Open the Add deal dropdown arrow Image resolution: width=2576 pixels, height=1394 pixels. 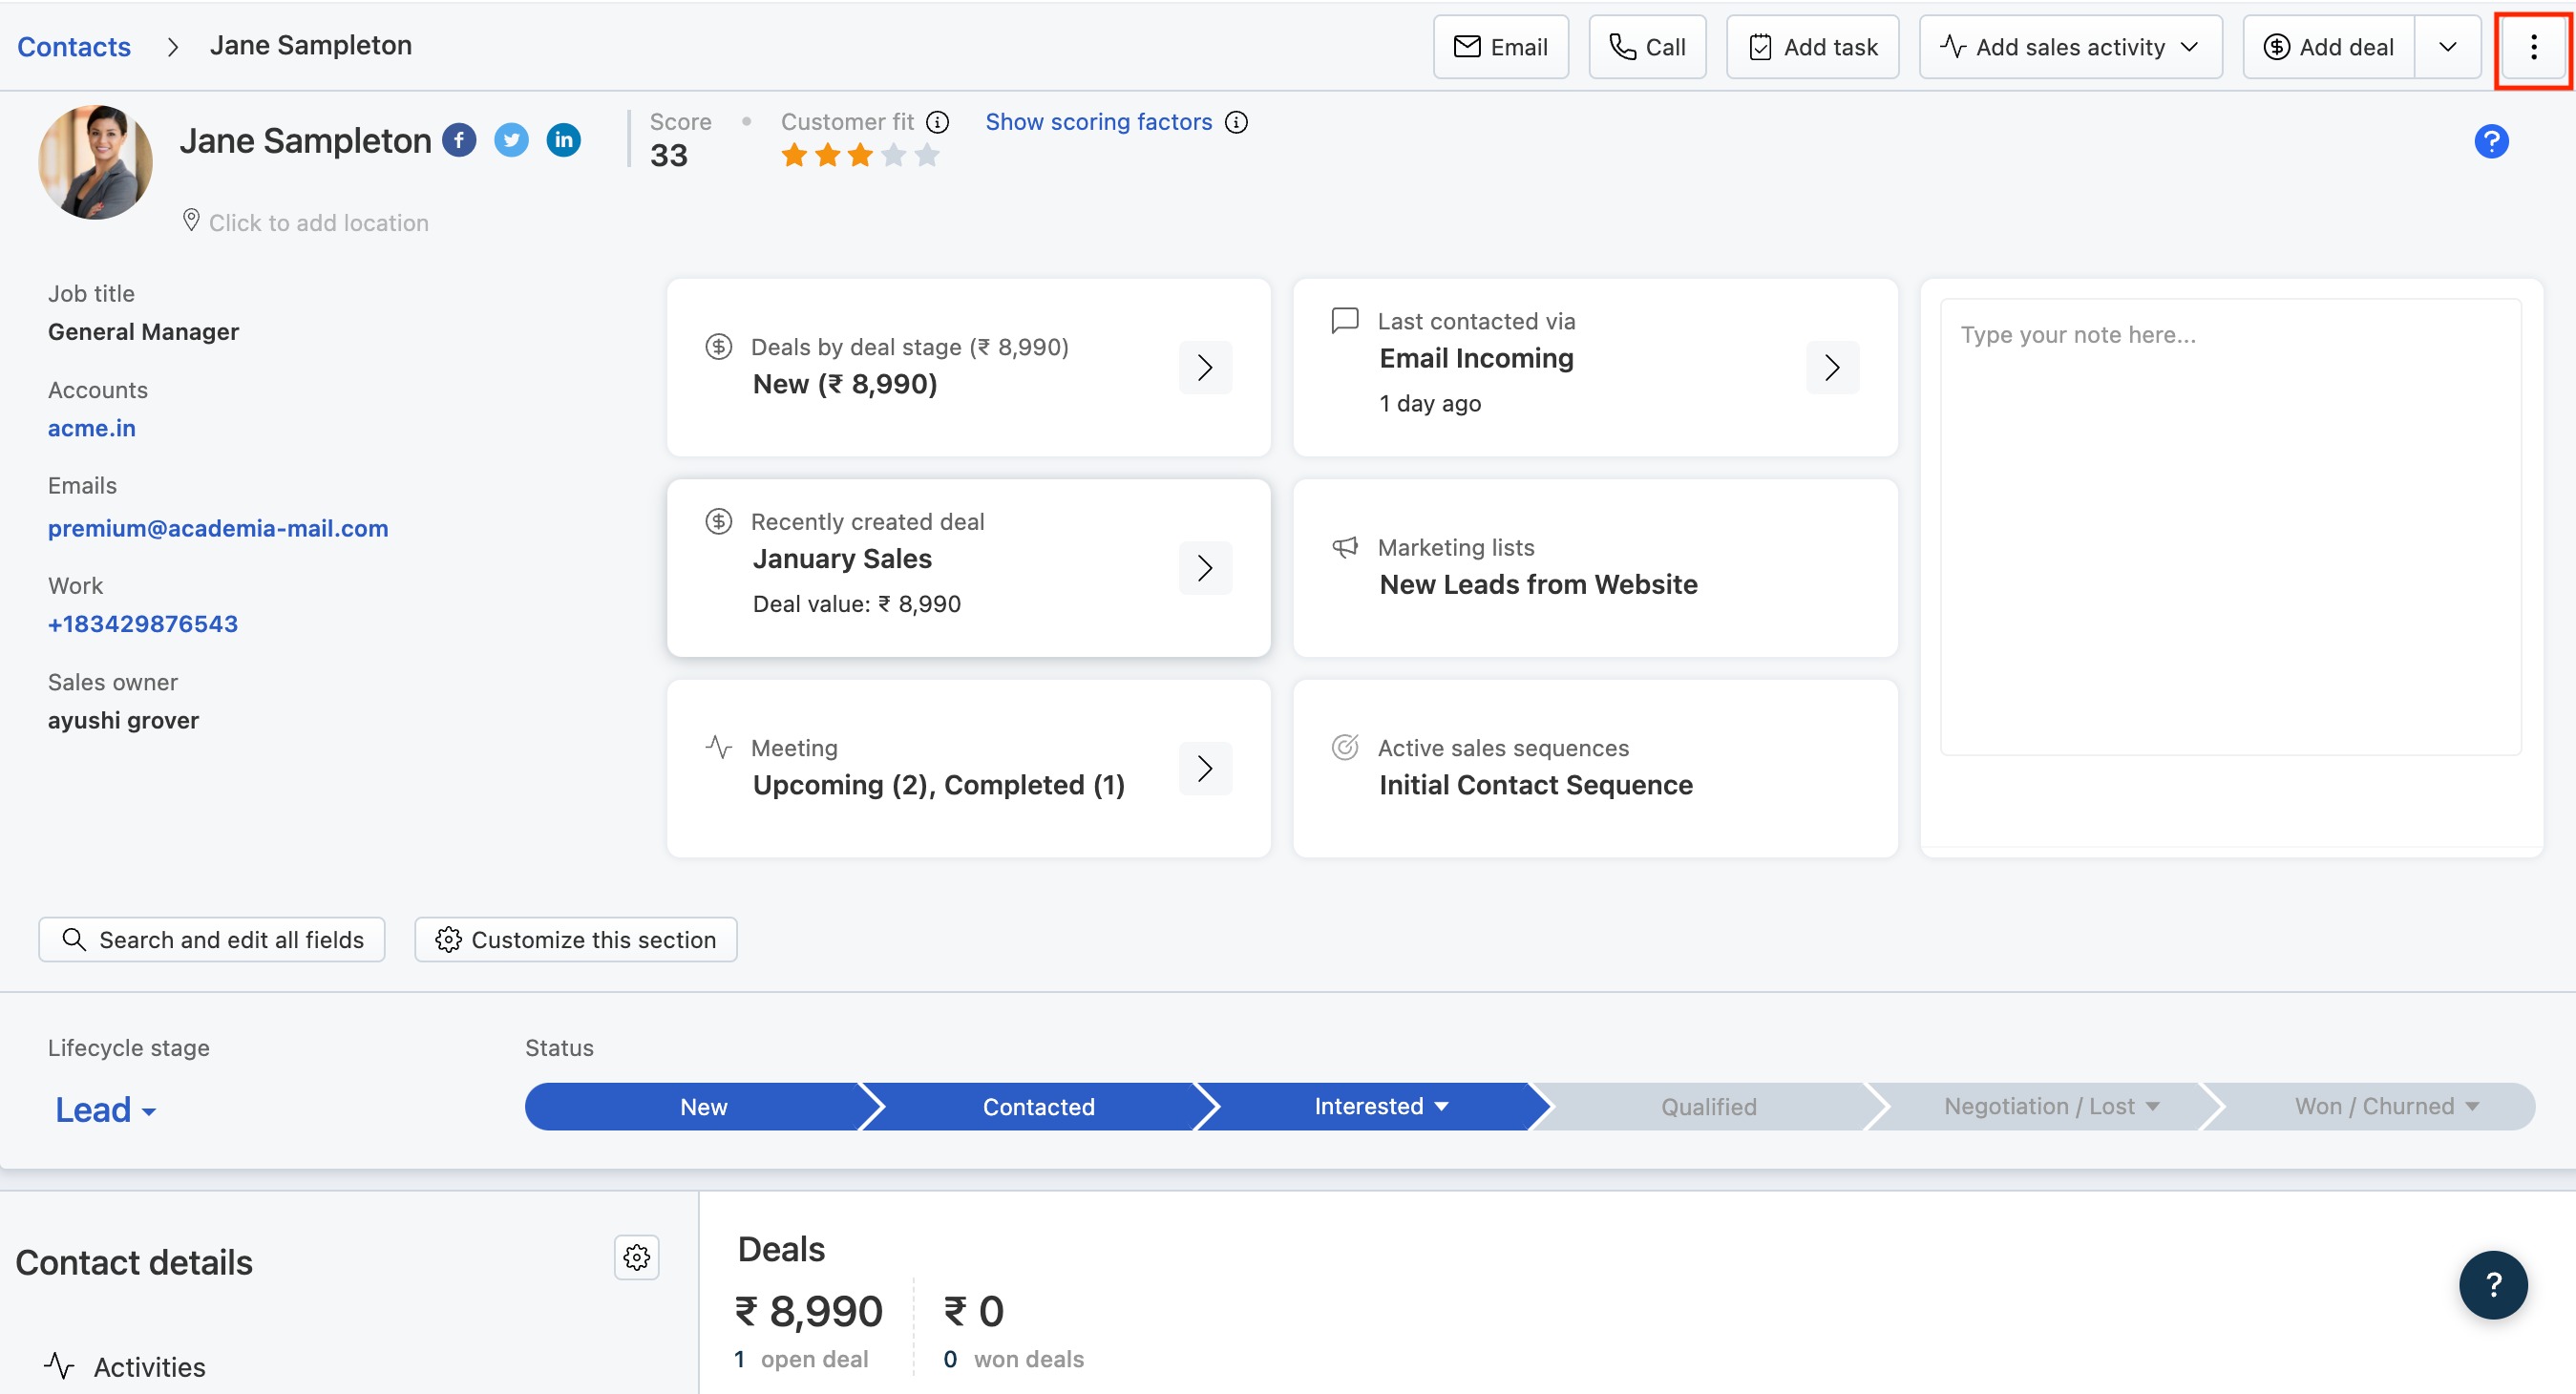click(x=2447, y=47)
